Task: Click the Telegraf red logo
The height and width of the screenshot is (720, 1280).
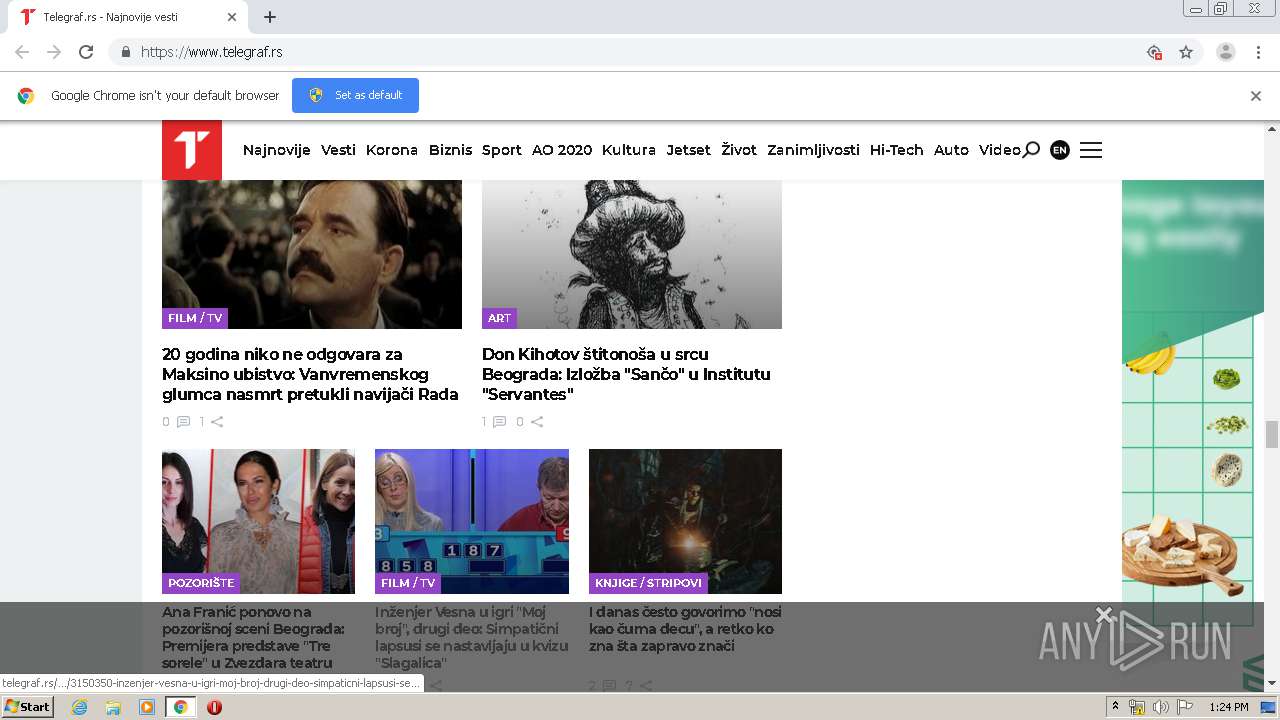Action: [192, 150]
